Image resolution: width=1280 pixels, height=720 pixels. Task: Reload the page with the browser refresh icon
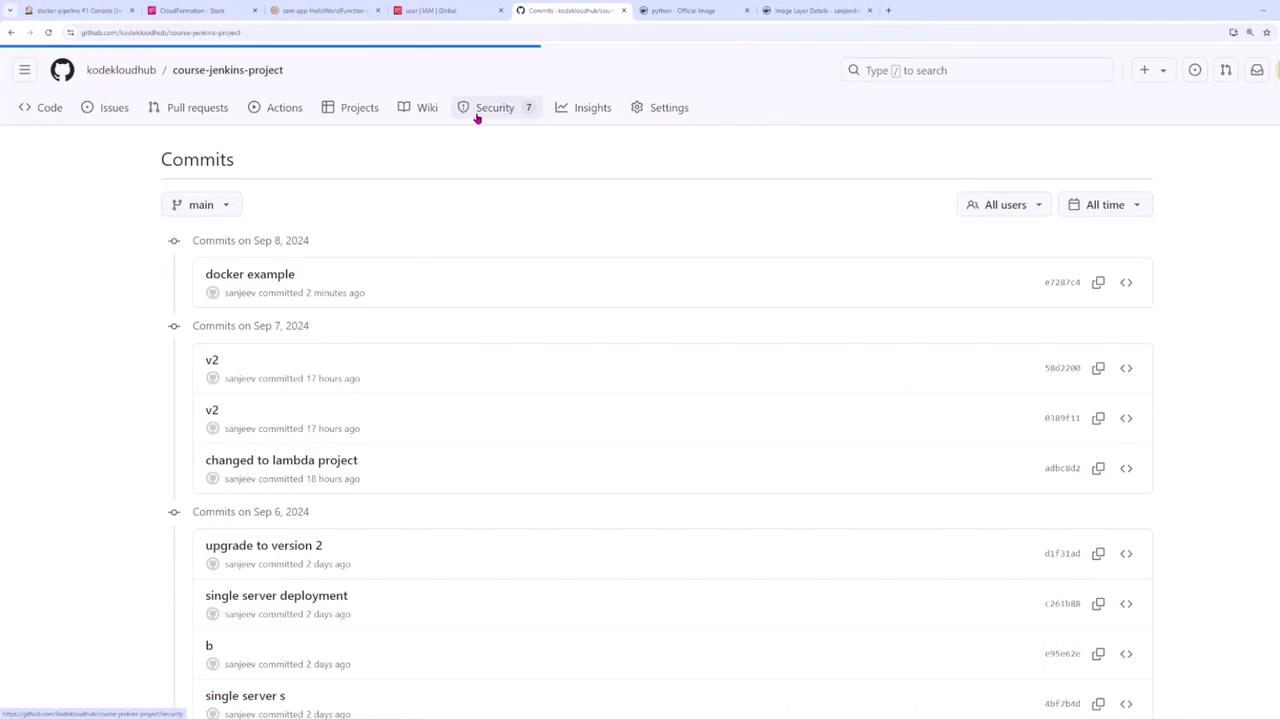48,32
